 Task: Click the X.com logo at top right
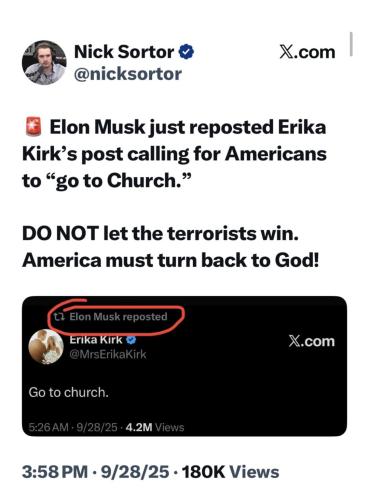pyautogui.click(x=307, y=52)
